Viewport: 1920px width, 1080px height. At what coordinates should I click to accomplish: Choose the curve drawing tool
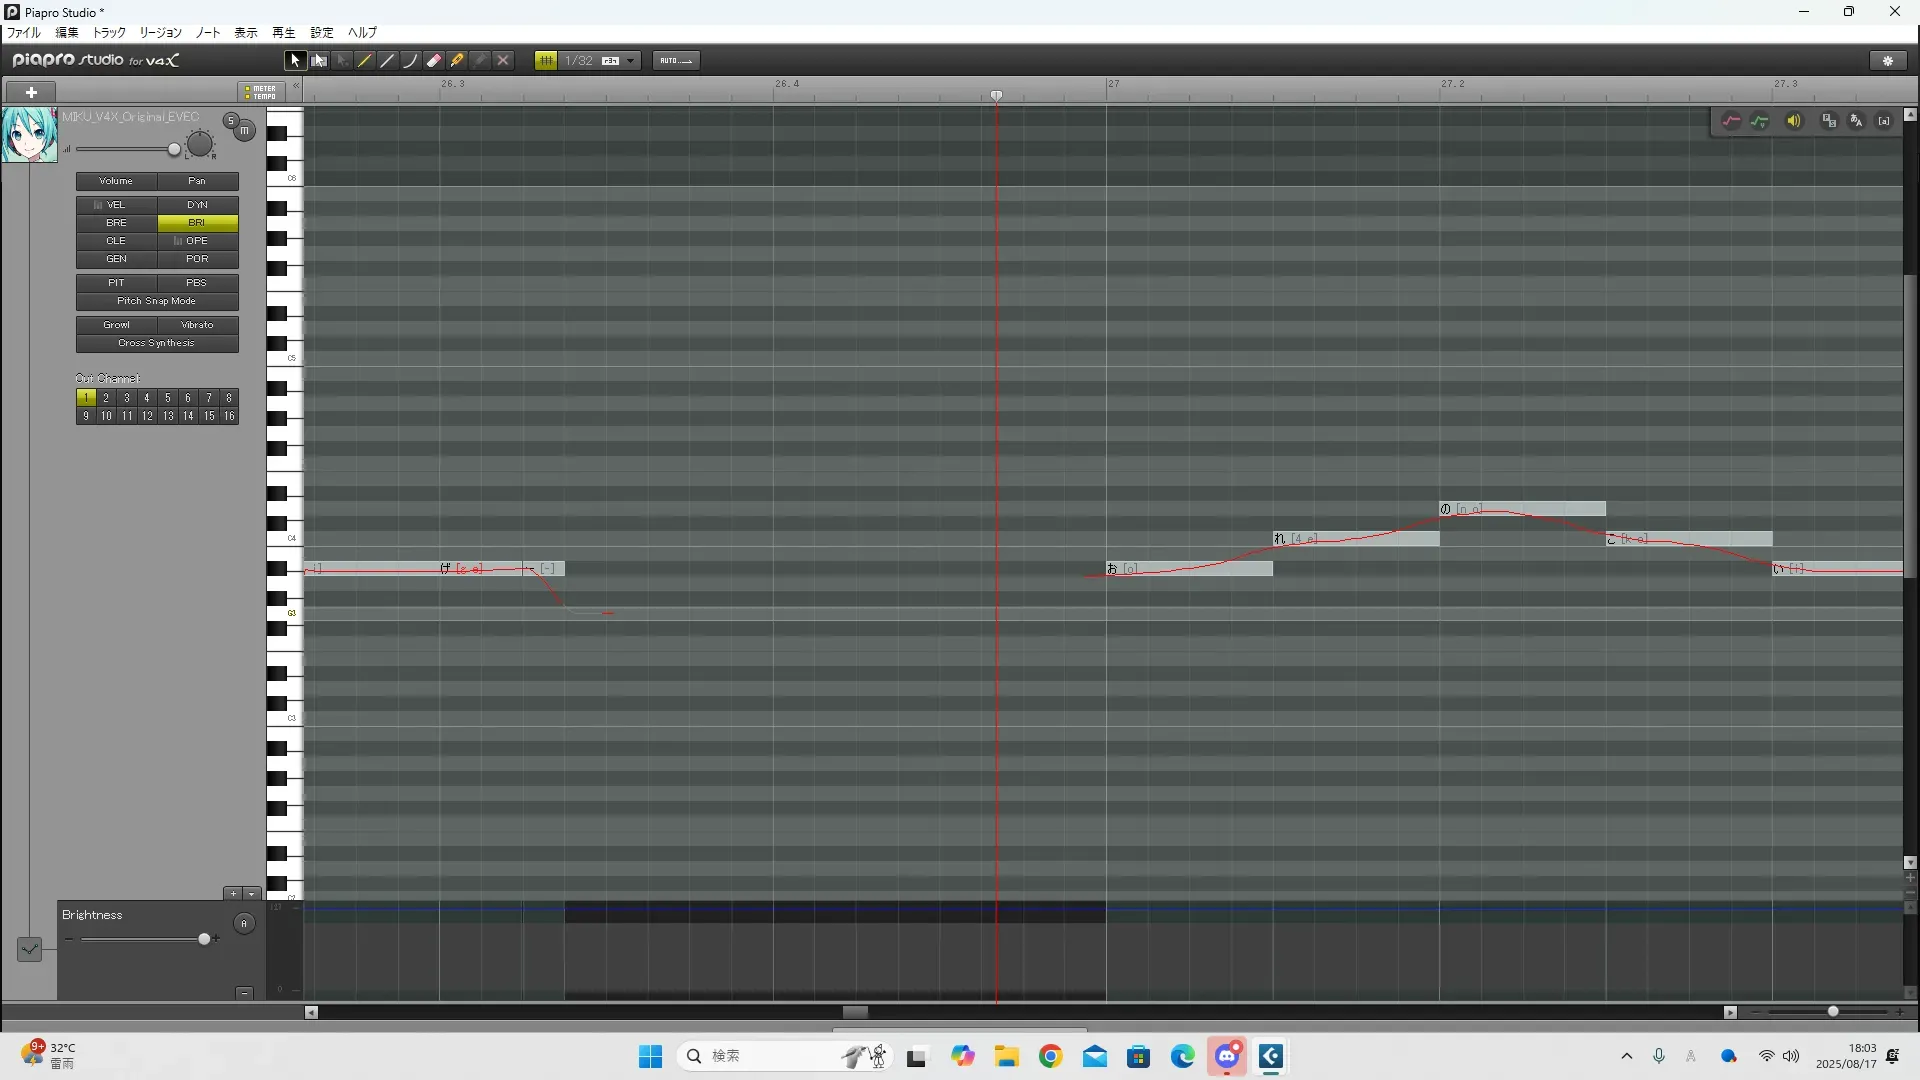pos(410,61)
